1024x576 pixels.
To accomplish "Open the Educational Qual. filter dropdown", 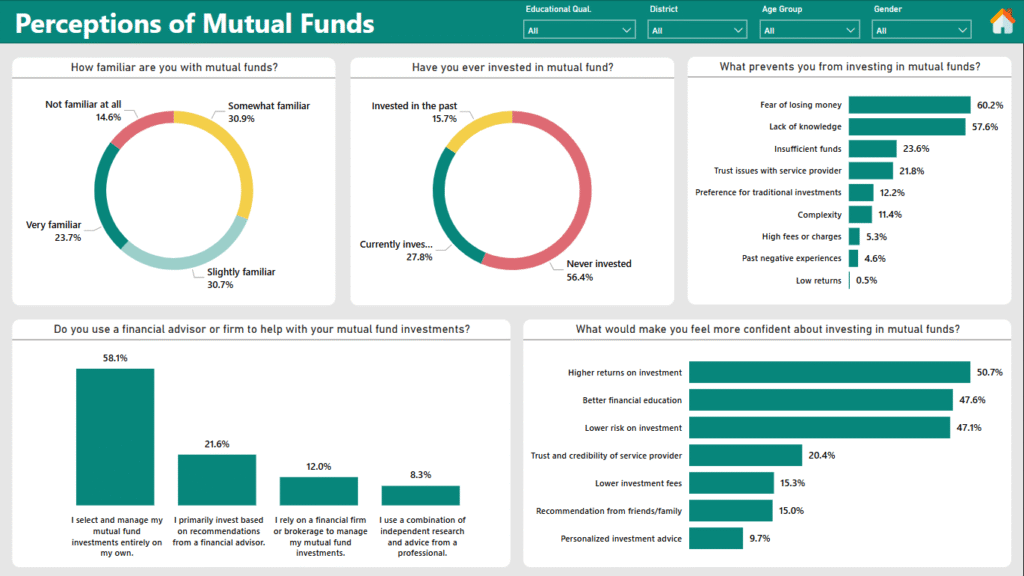I will tap(578, 28).
